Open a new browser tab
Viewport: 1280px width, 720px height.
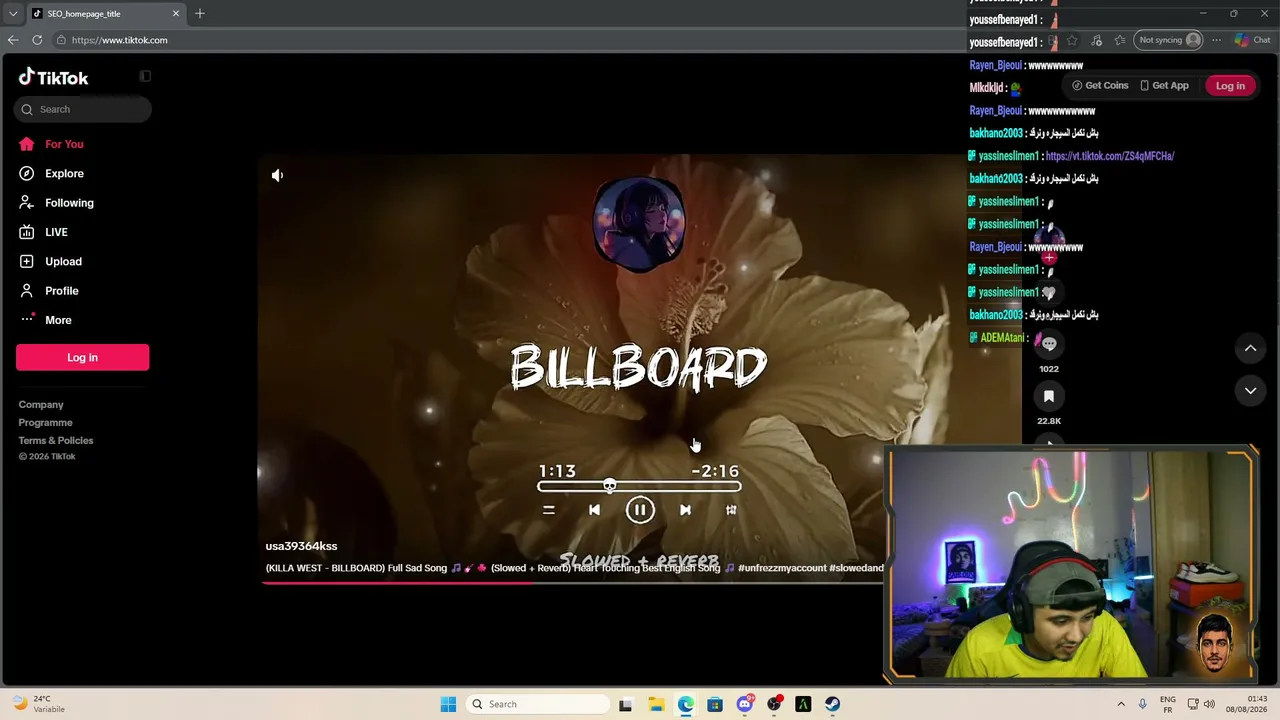[200, 14]
